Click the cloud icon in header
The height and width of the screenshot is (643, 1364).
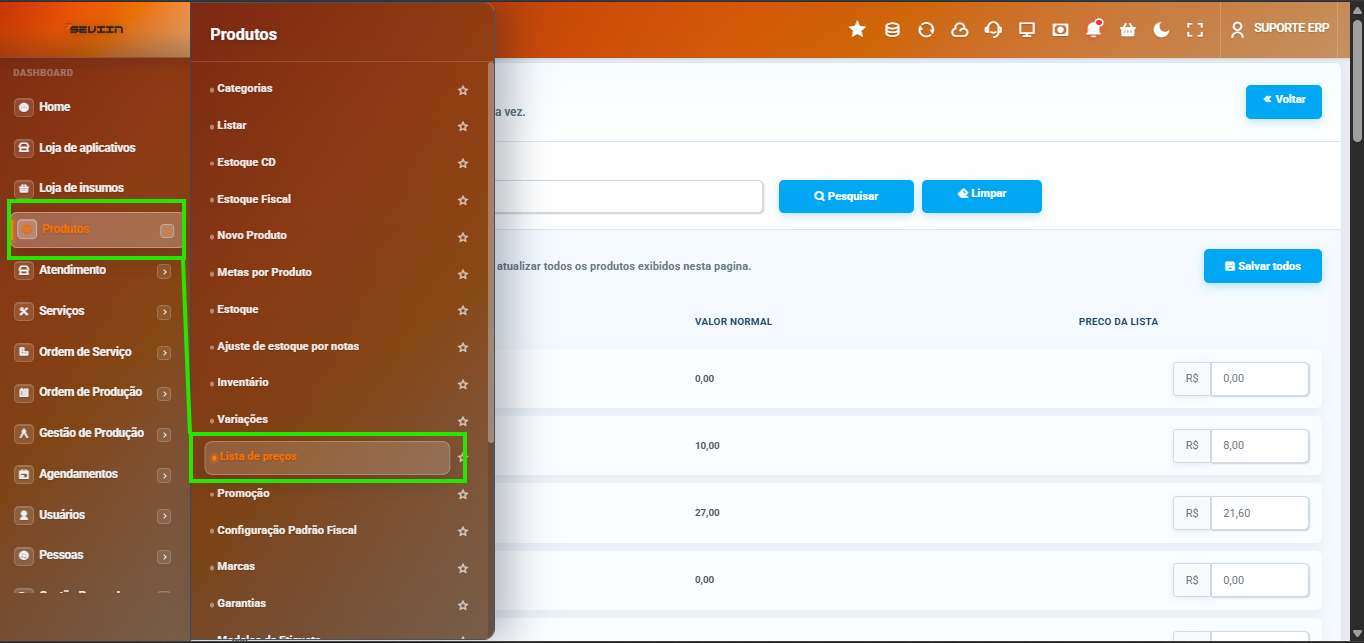[x=960, y=29]
